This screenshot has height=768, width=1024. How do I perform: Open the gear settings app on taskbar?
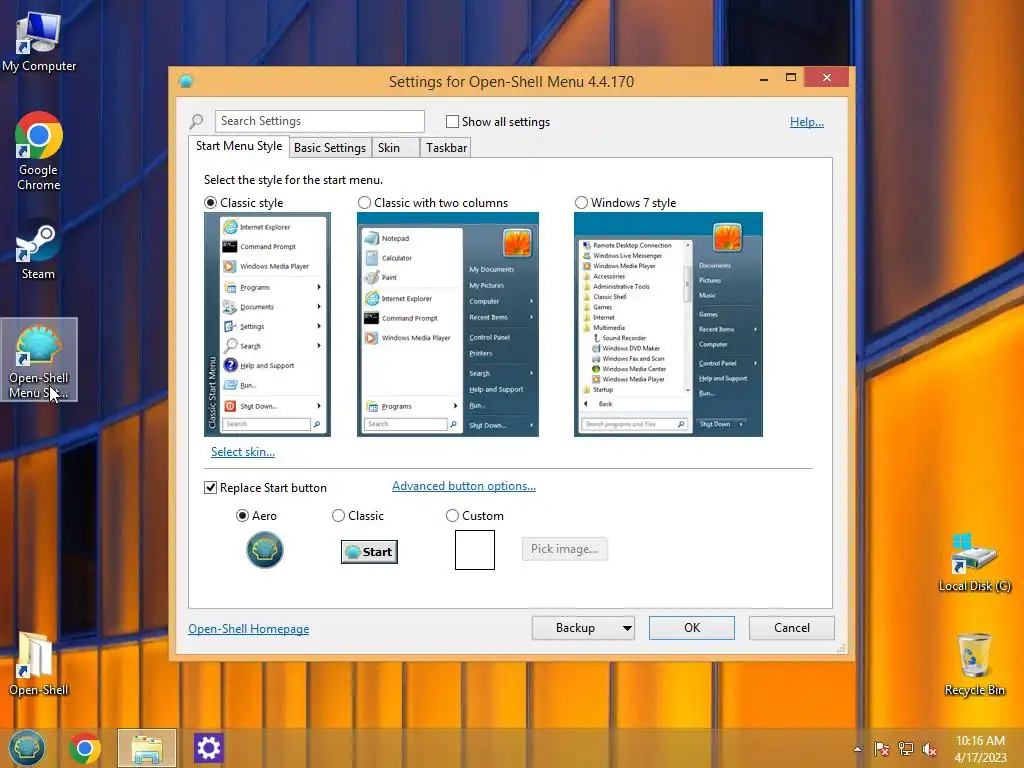pos(209,748)
